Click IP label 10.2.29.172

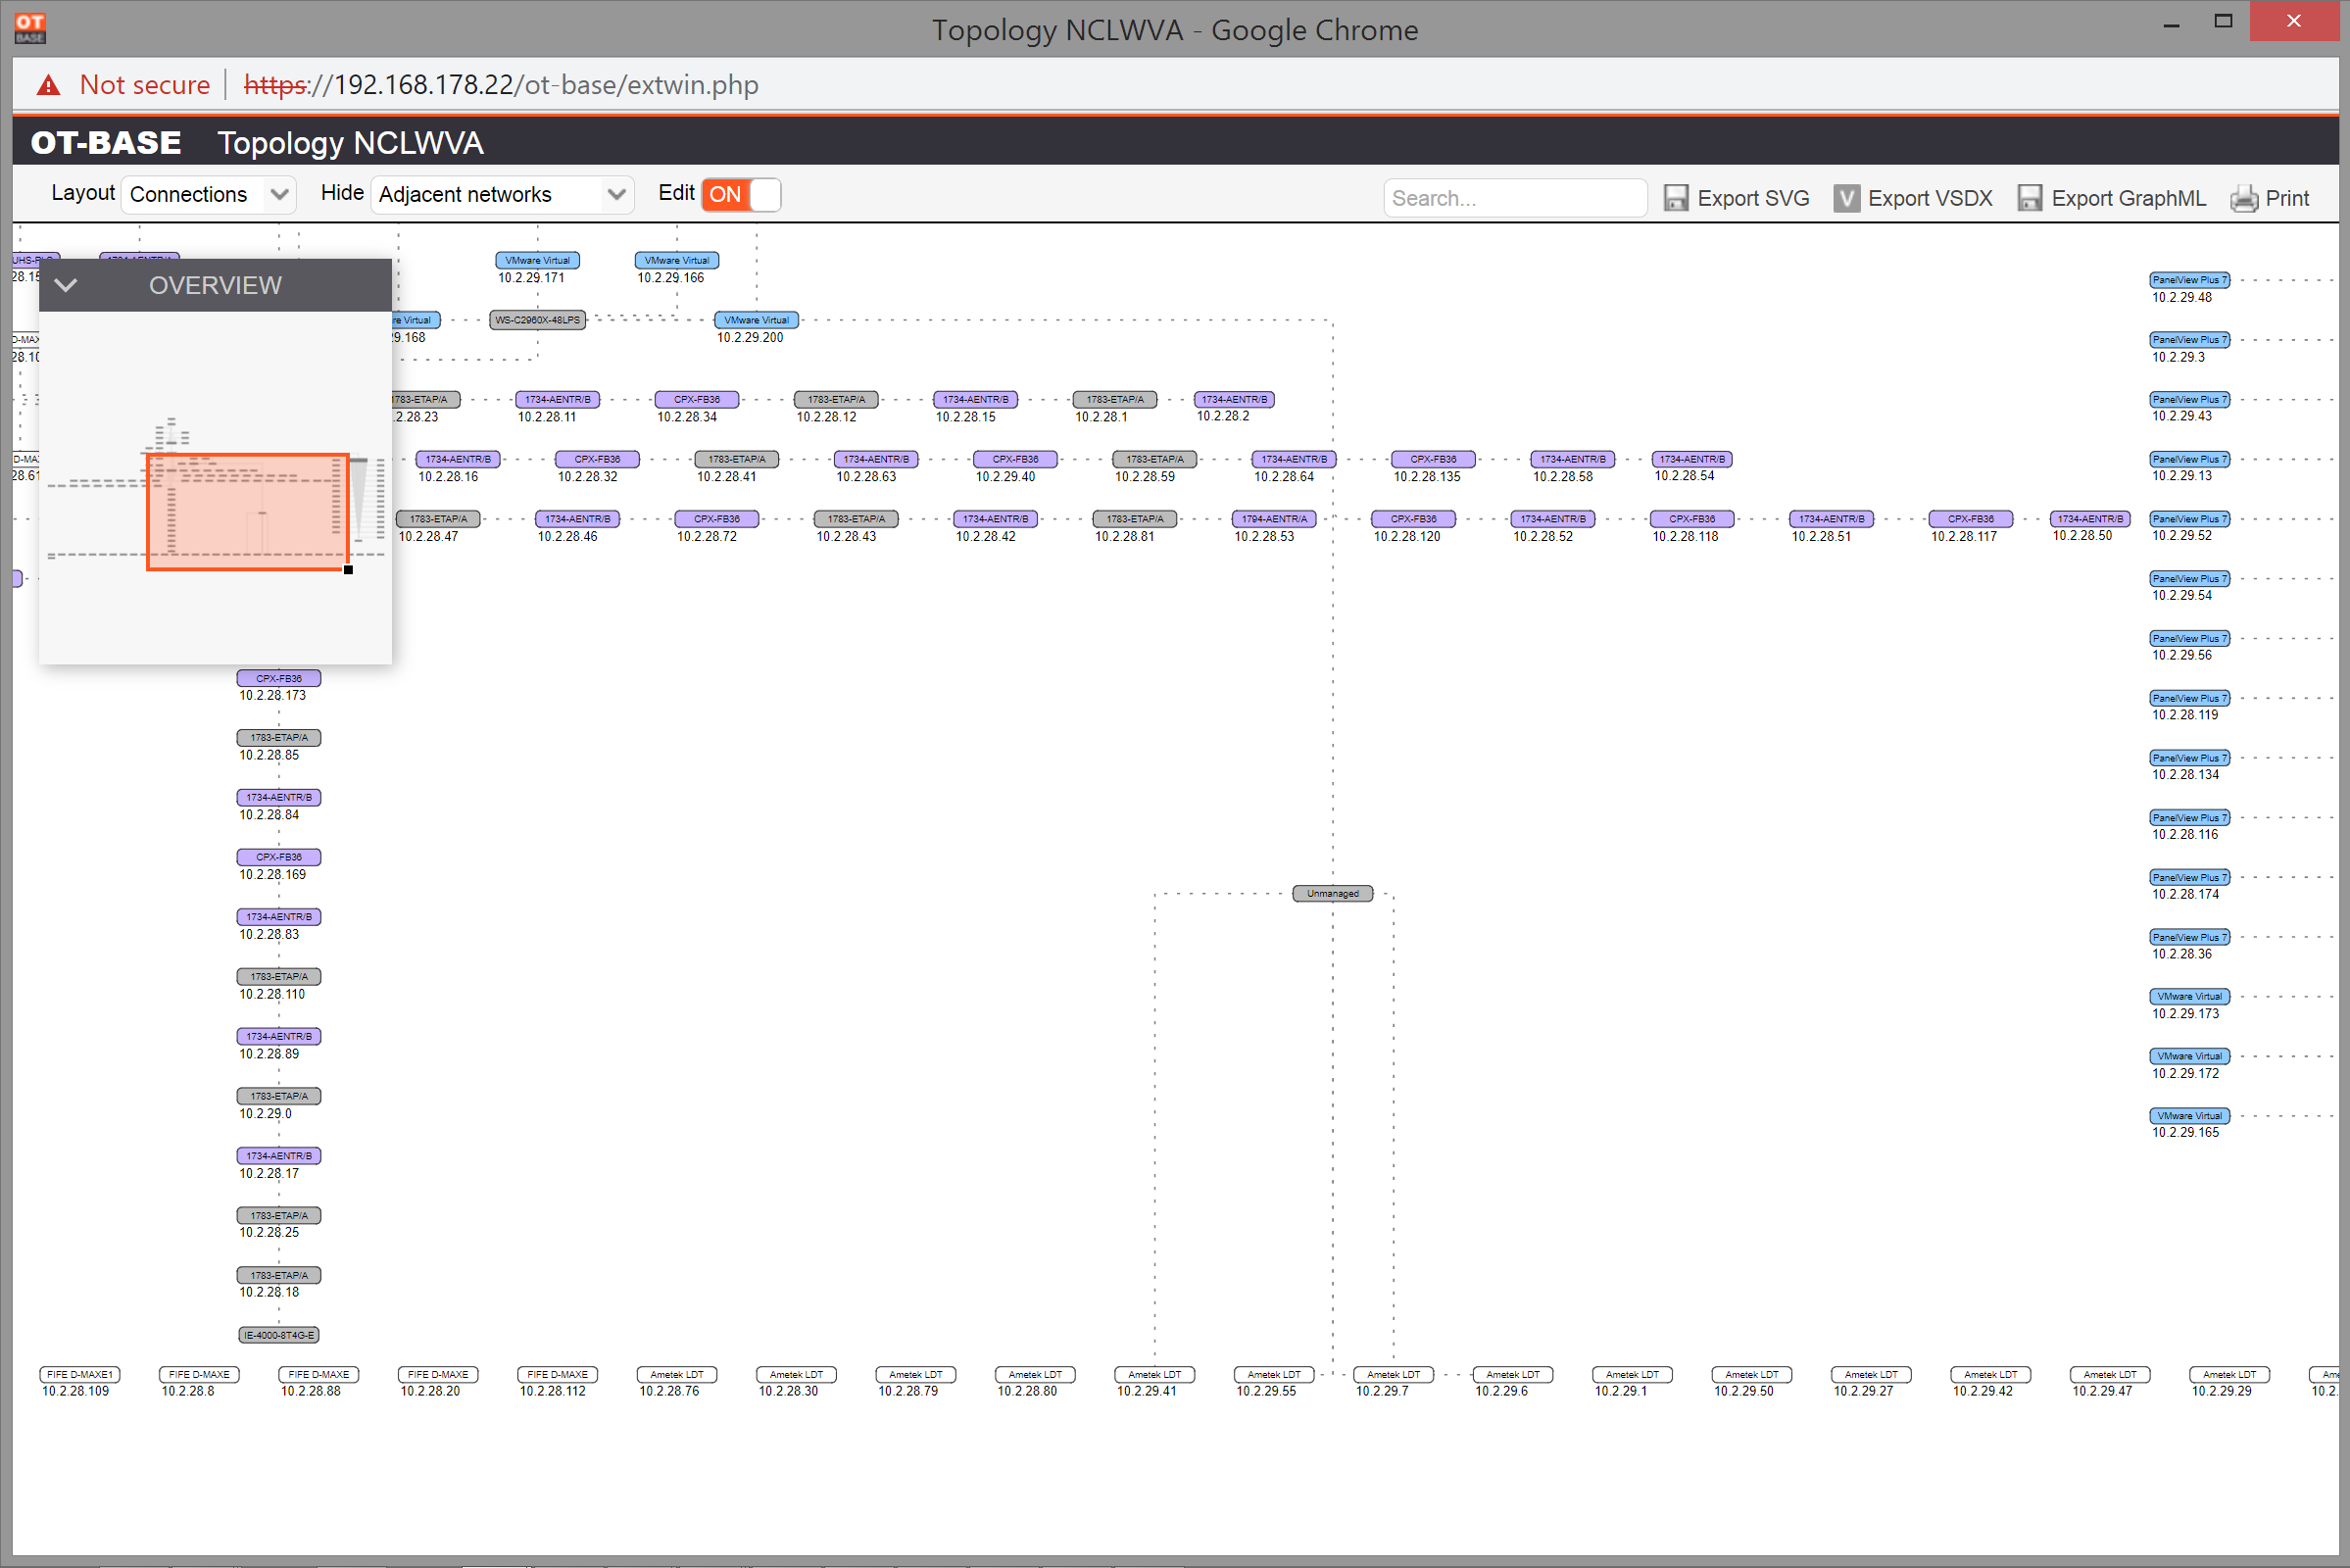click(x=2185, y=1073)
